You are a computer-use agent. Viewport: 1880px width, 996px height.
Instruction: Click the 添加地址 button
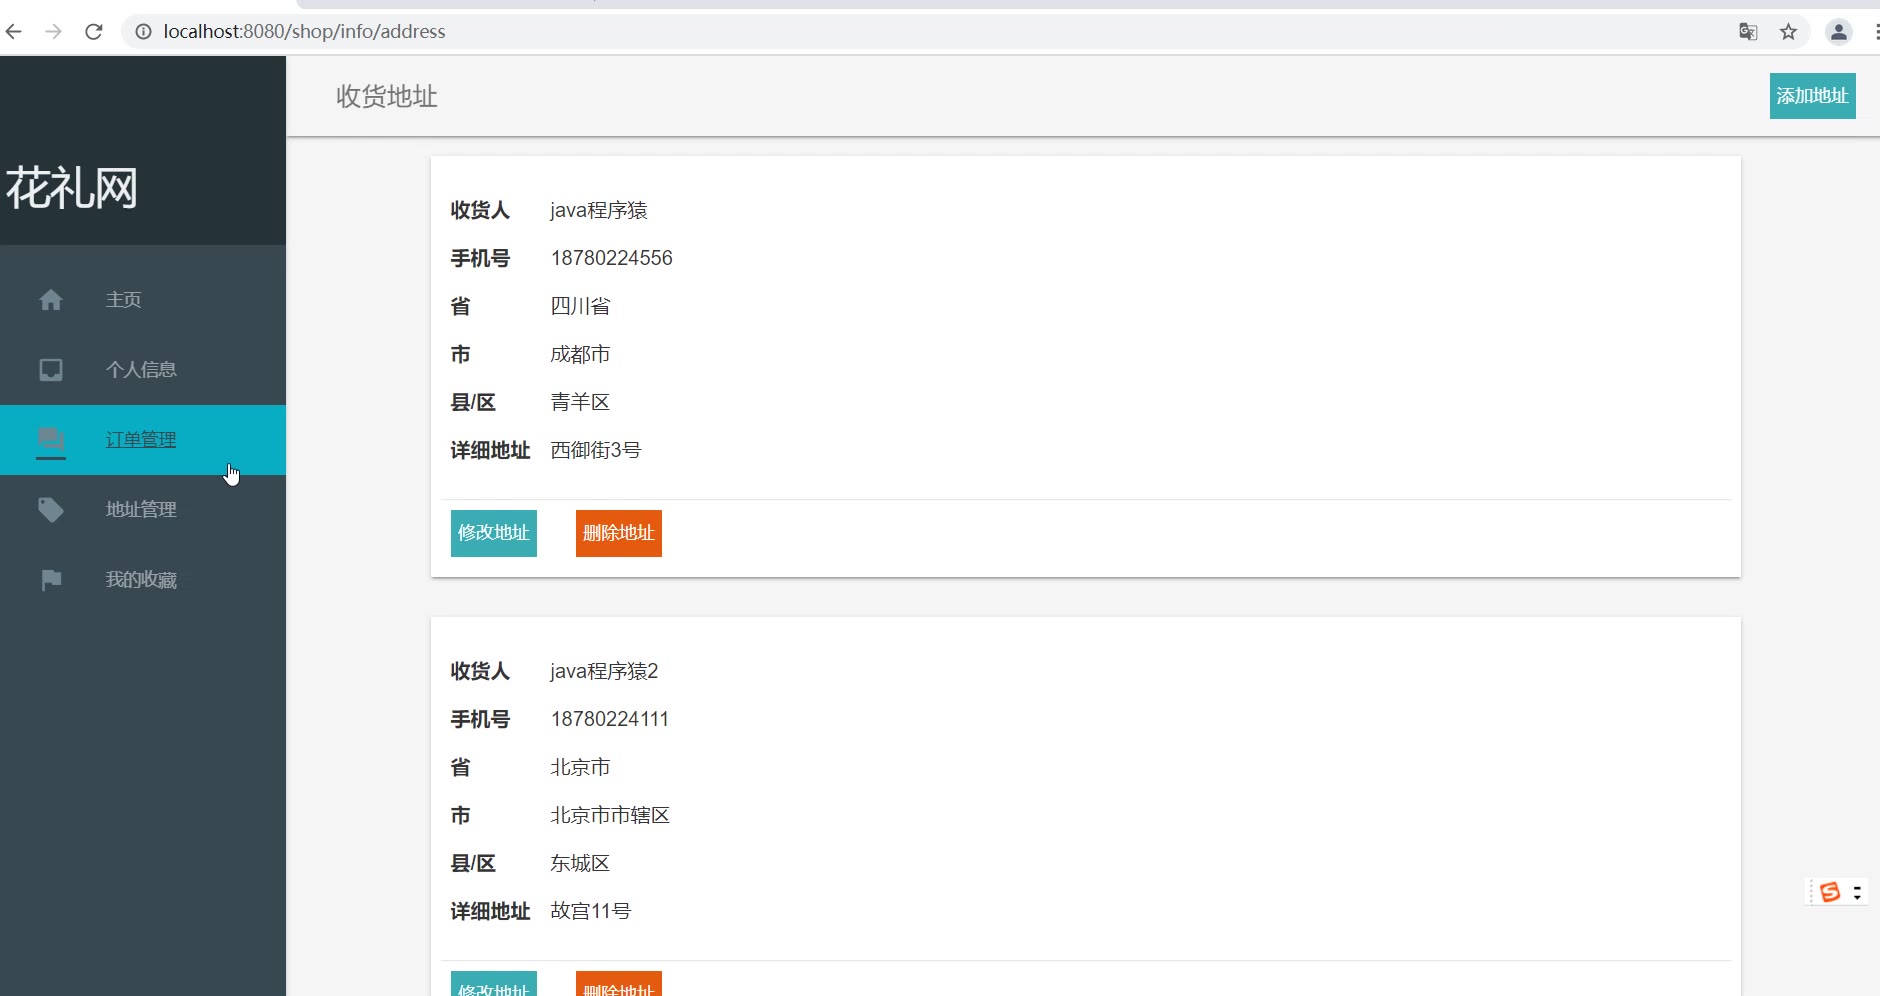pos(1812,96)
